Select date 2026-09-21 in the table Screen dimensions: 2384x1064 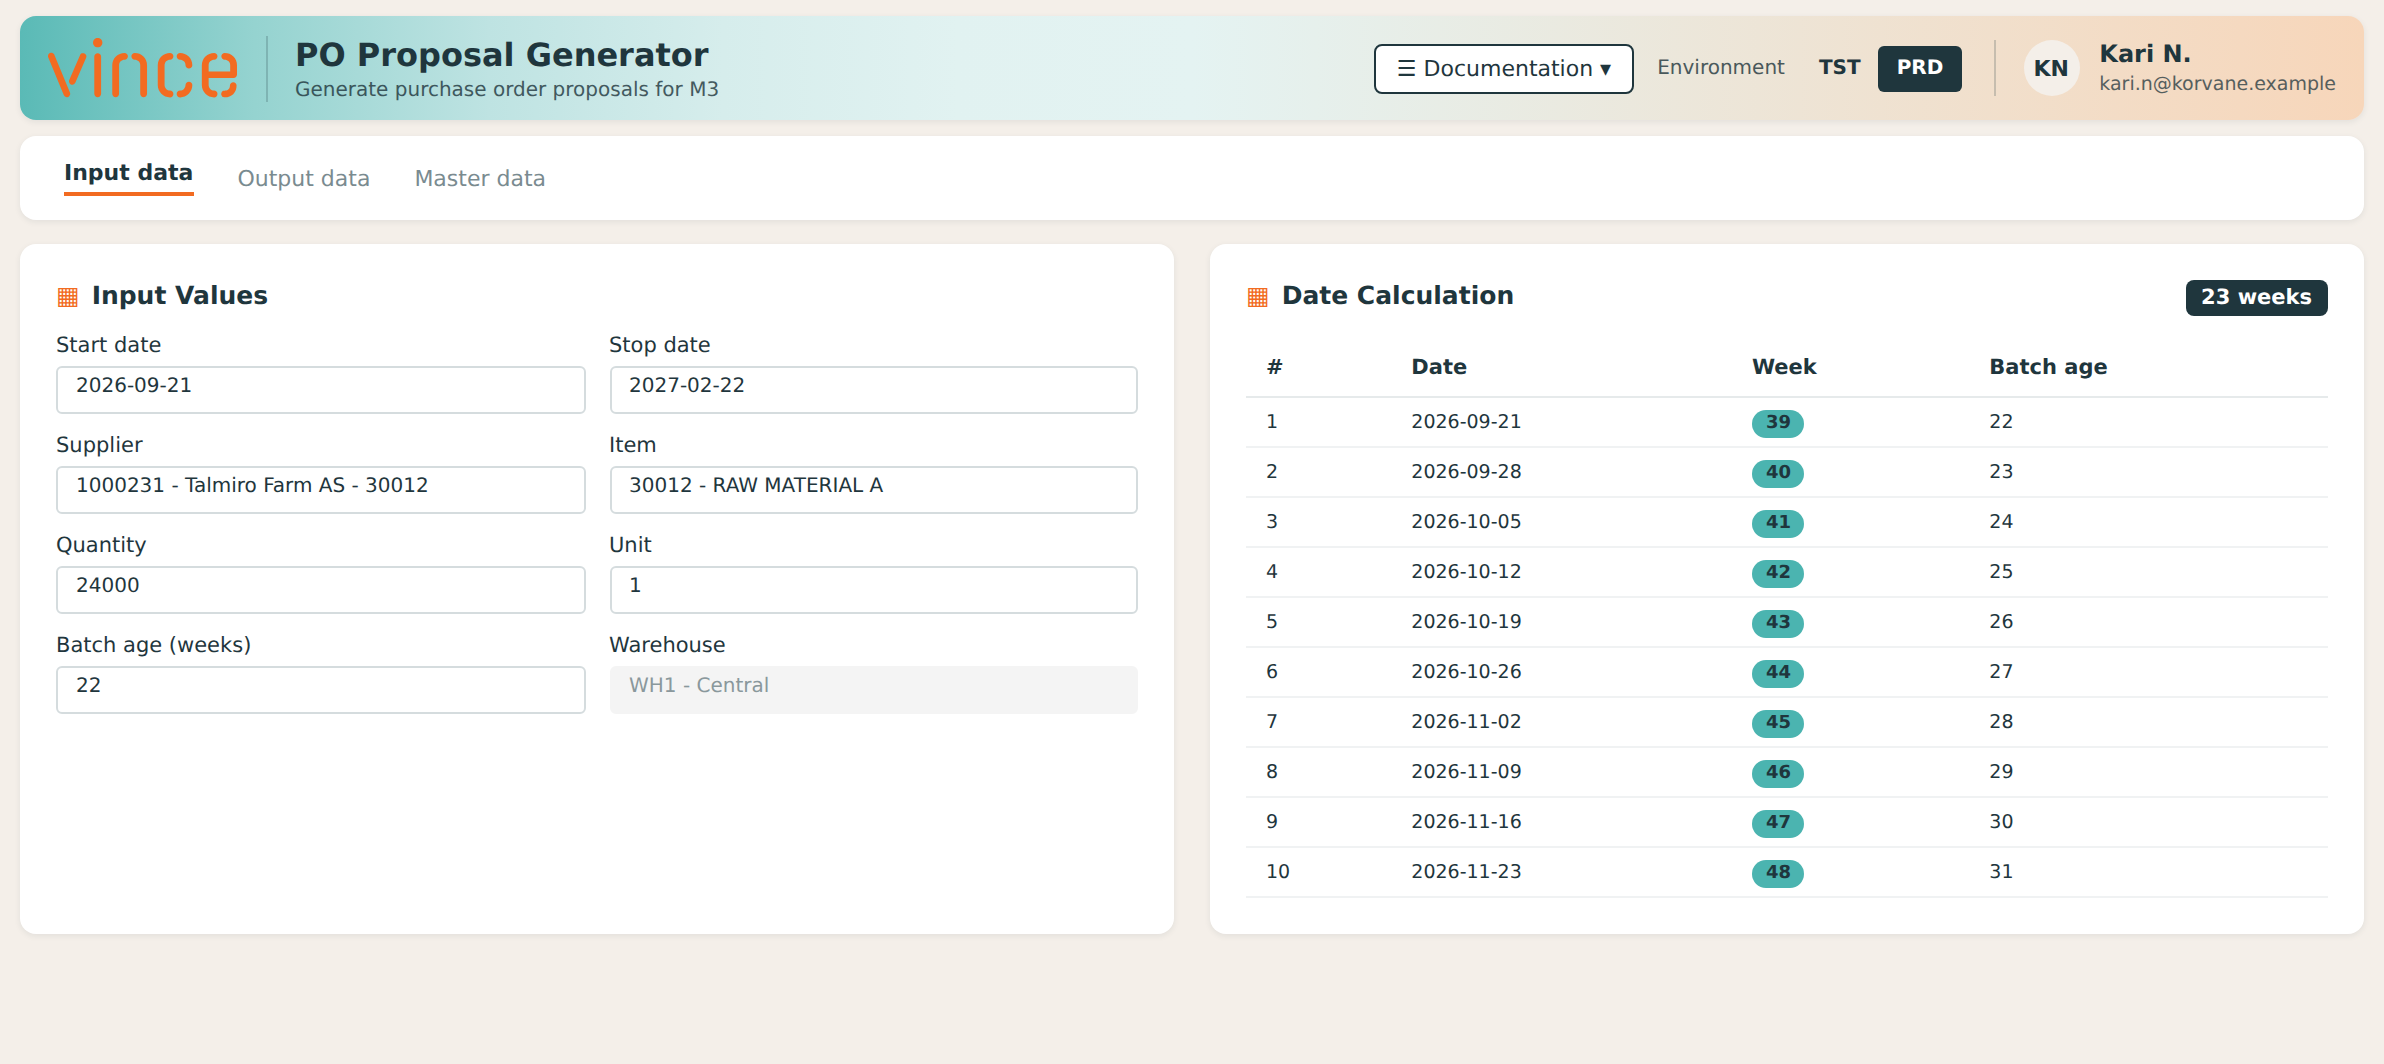1466,422
